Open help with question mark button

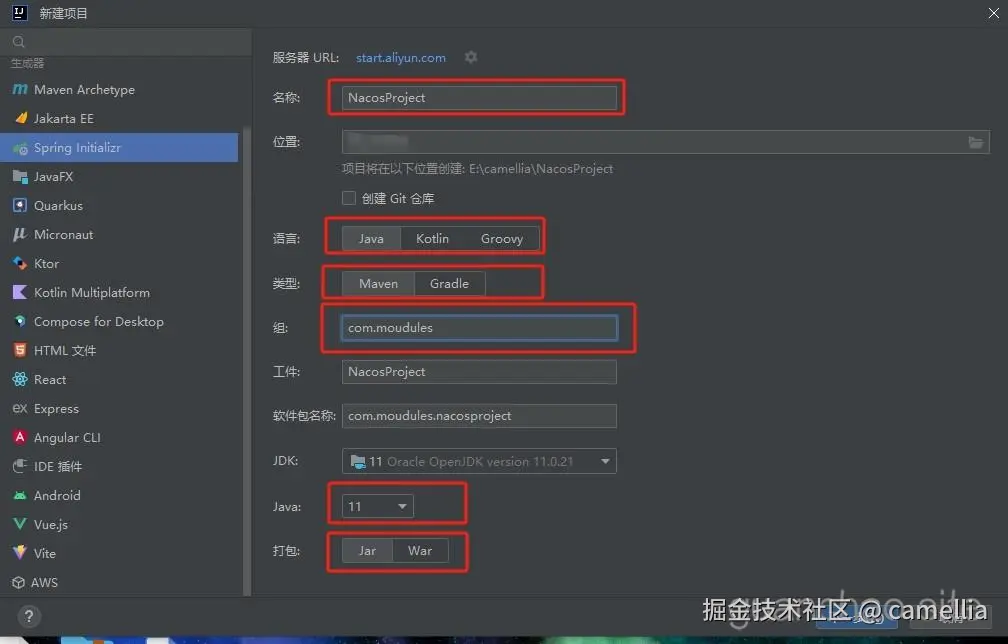[x=29, y=617]
